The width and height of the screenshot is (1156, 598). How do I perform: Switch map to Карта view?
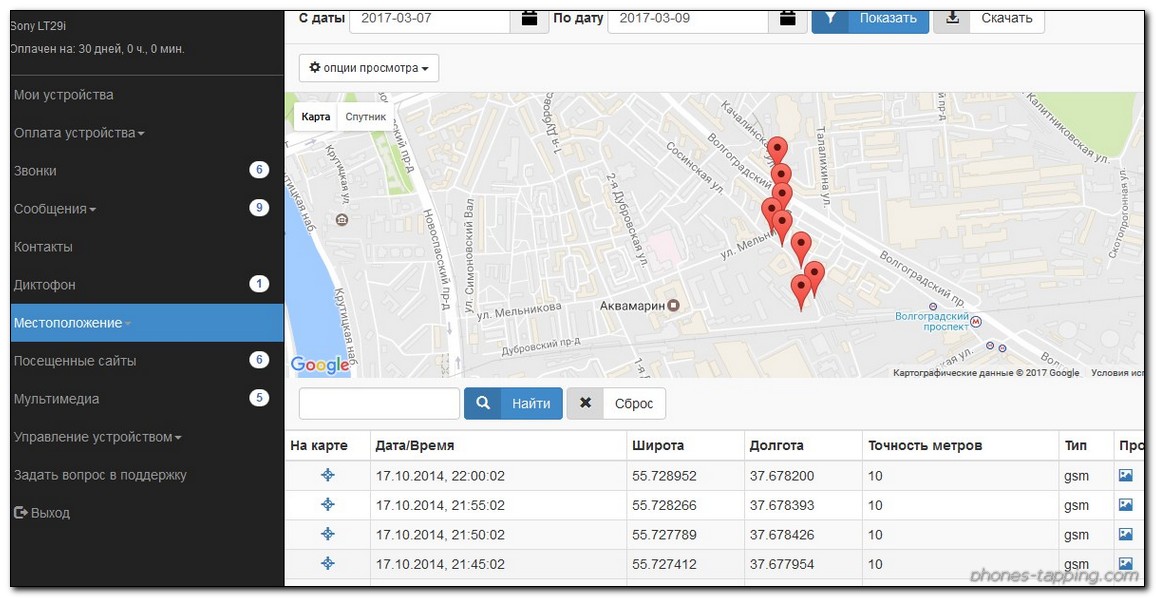point(316,117)
